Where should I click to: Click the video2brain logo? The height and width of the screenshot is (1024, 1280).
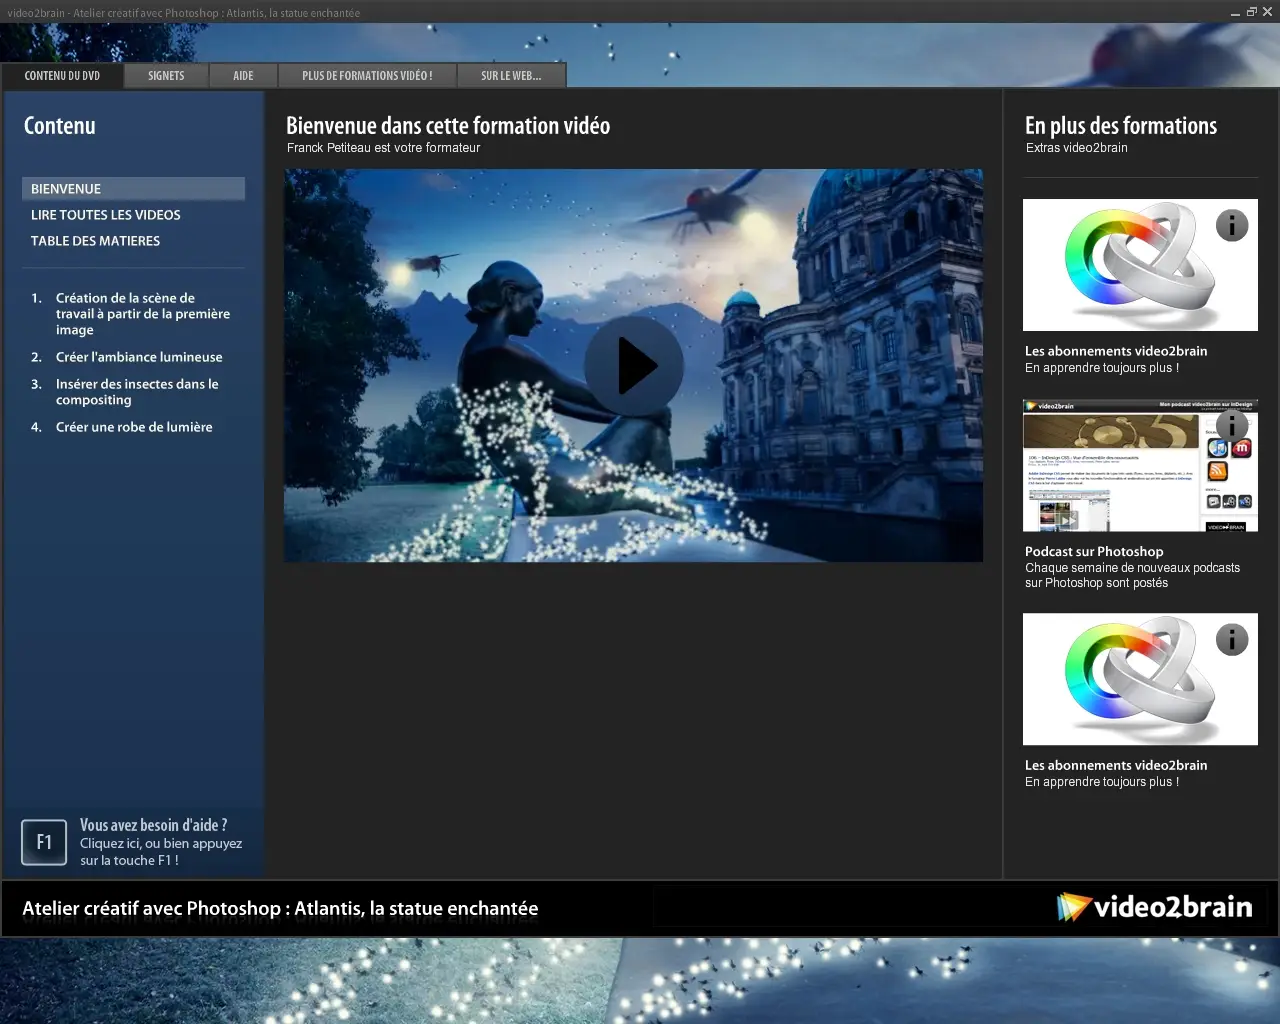(x=1155, y=907)
